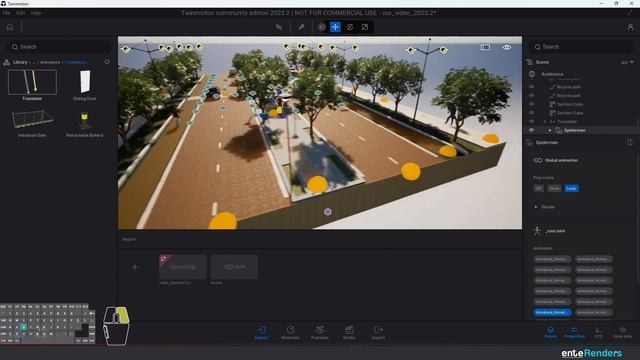640x360 pixels.
Task: Switch to the Export tab
Action: (x=378, y=332)
